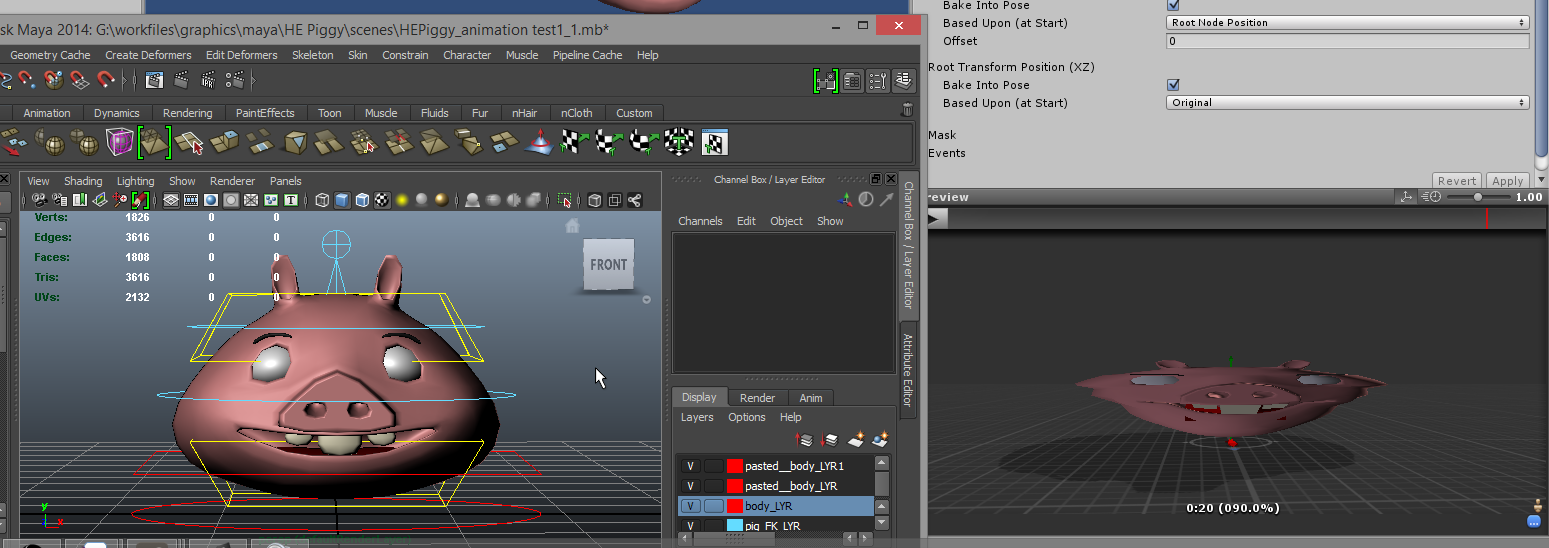This screenshot has height=548, width=1549.
Task: Switch to the Rendering shelf tab
Action: tap(187, 113)
